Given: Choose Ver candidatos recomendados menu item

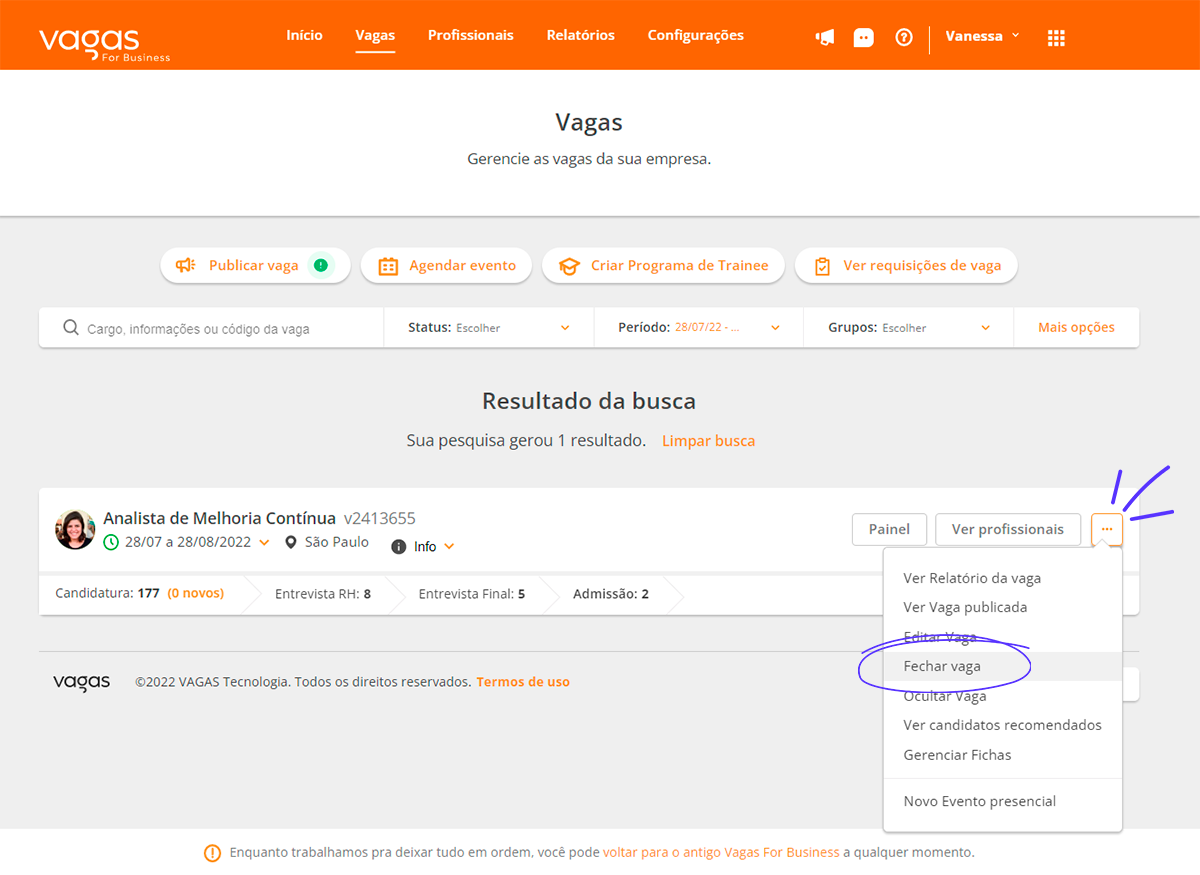Looking at the screenshot, I should 1003,725.
